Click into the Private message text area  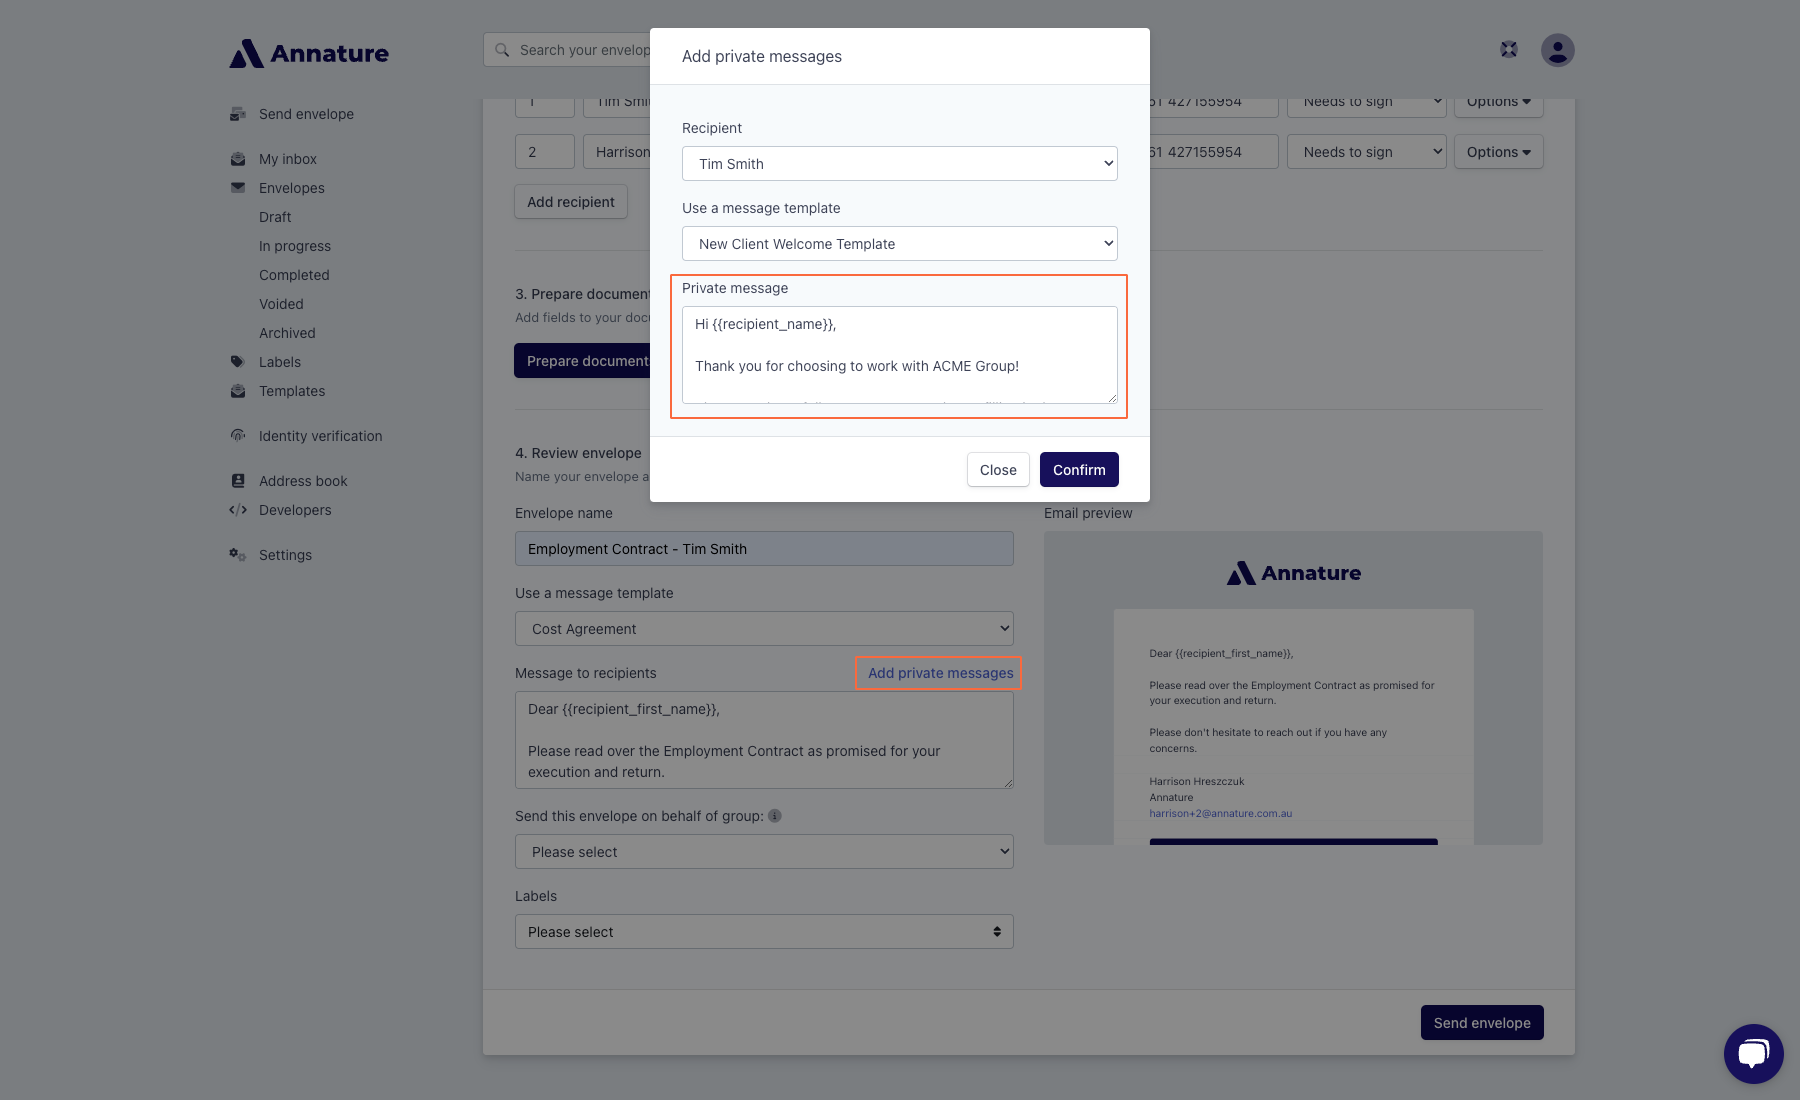point(899,355)
